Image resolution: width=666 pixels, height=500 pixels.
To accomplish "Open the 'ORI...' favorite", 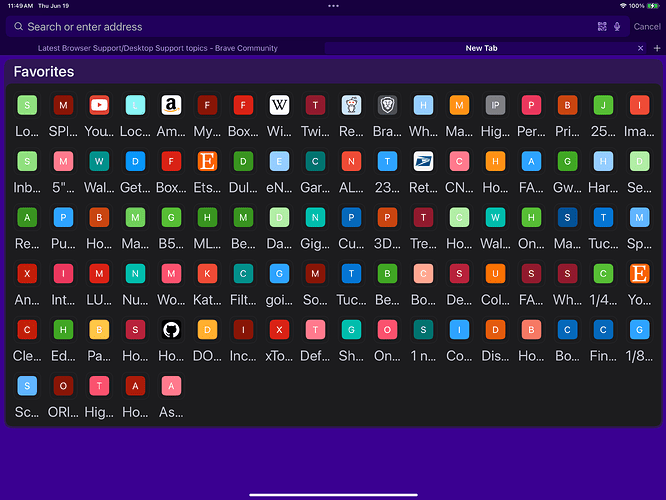I will (x=63, y=386).
